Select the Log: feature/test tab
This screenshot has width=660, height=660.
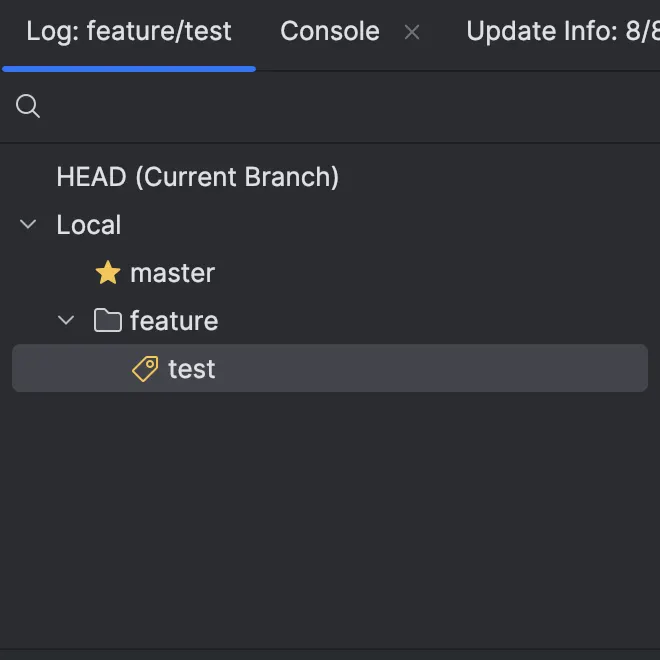pyautogui.click(x=129, y=32)
